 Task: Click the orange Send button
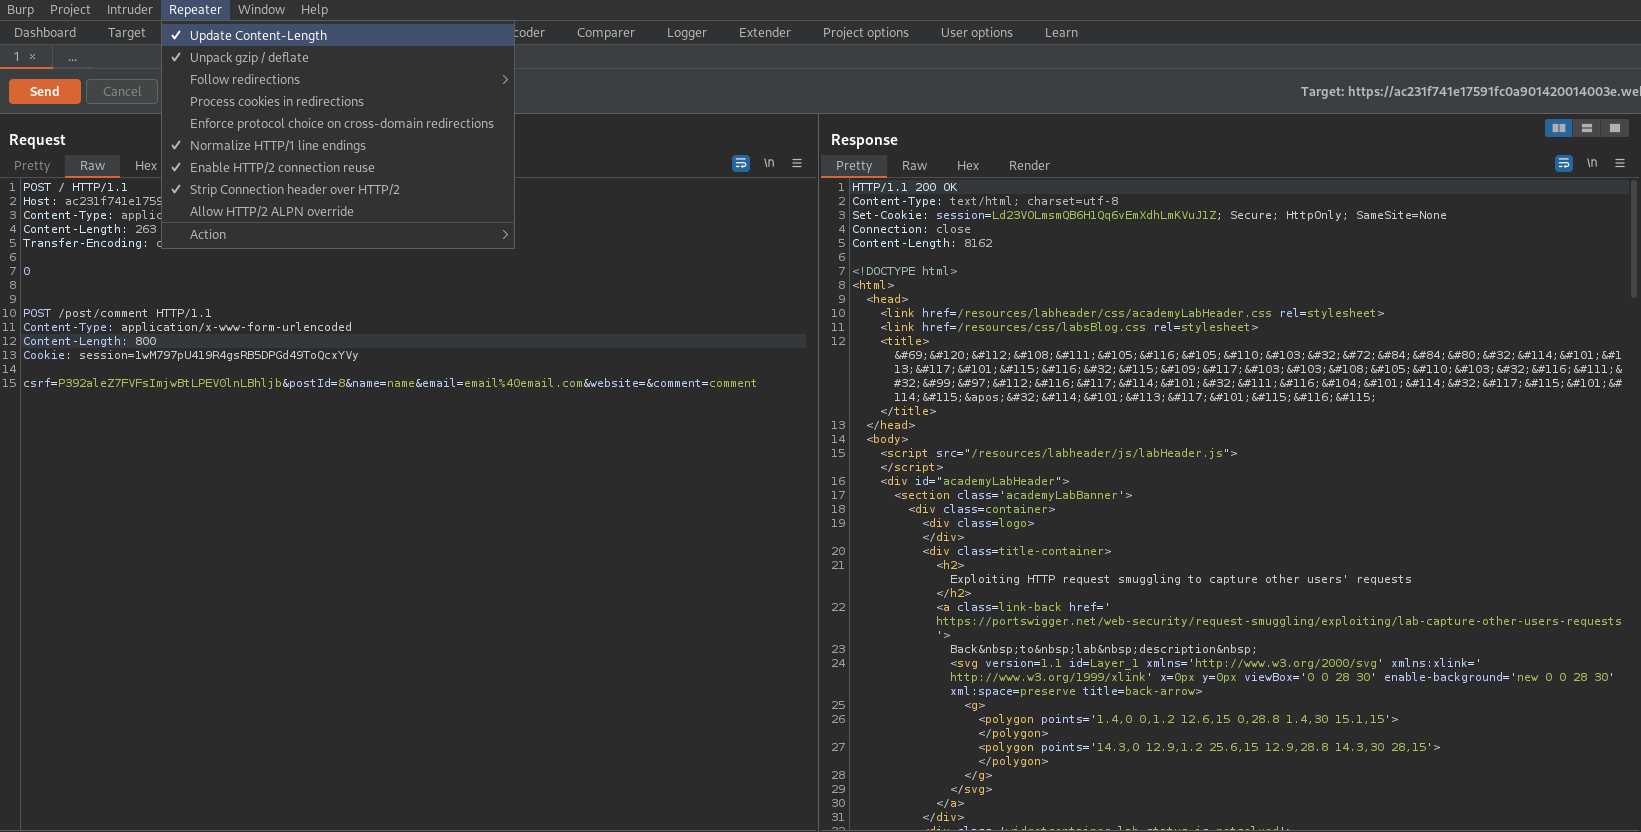(45, 91)
